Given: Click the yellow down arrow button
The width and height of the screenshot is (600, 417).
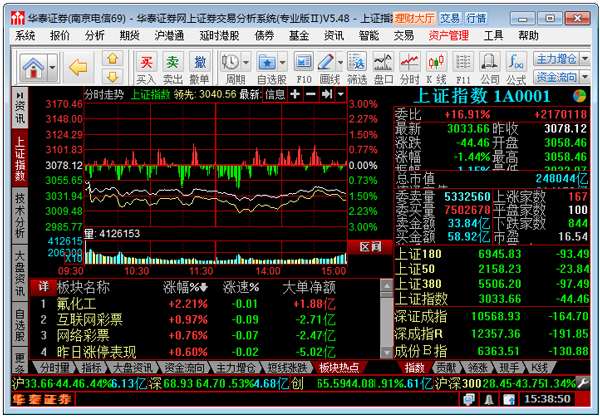Looking at the screenshot, I should [x=112, y=77].
